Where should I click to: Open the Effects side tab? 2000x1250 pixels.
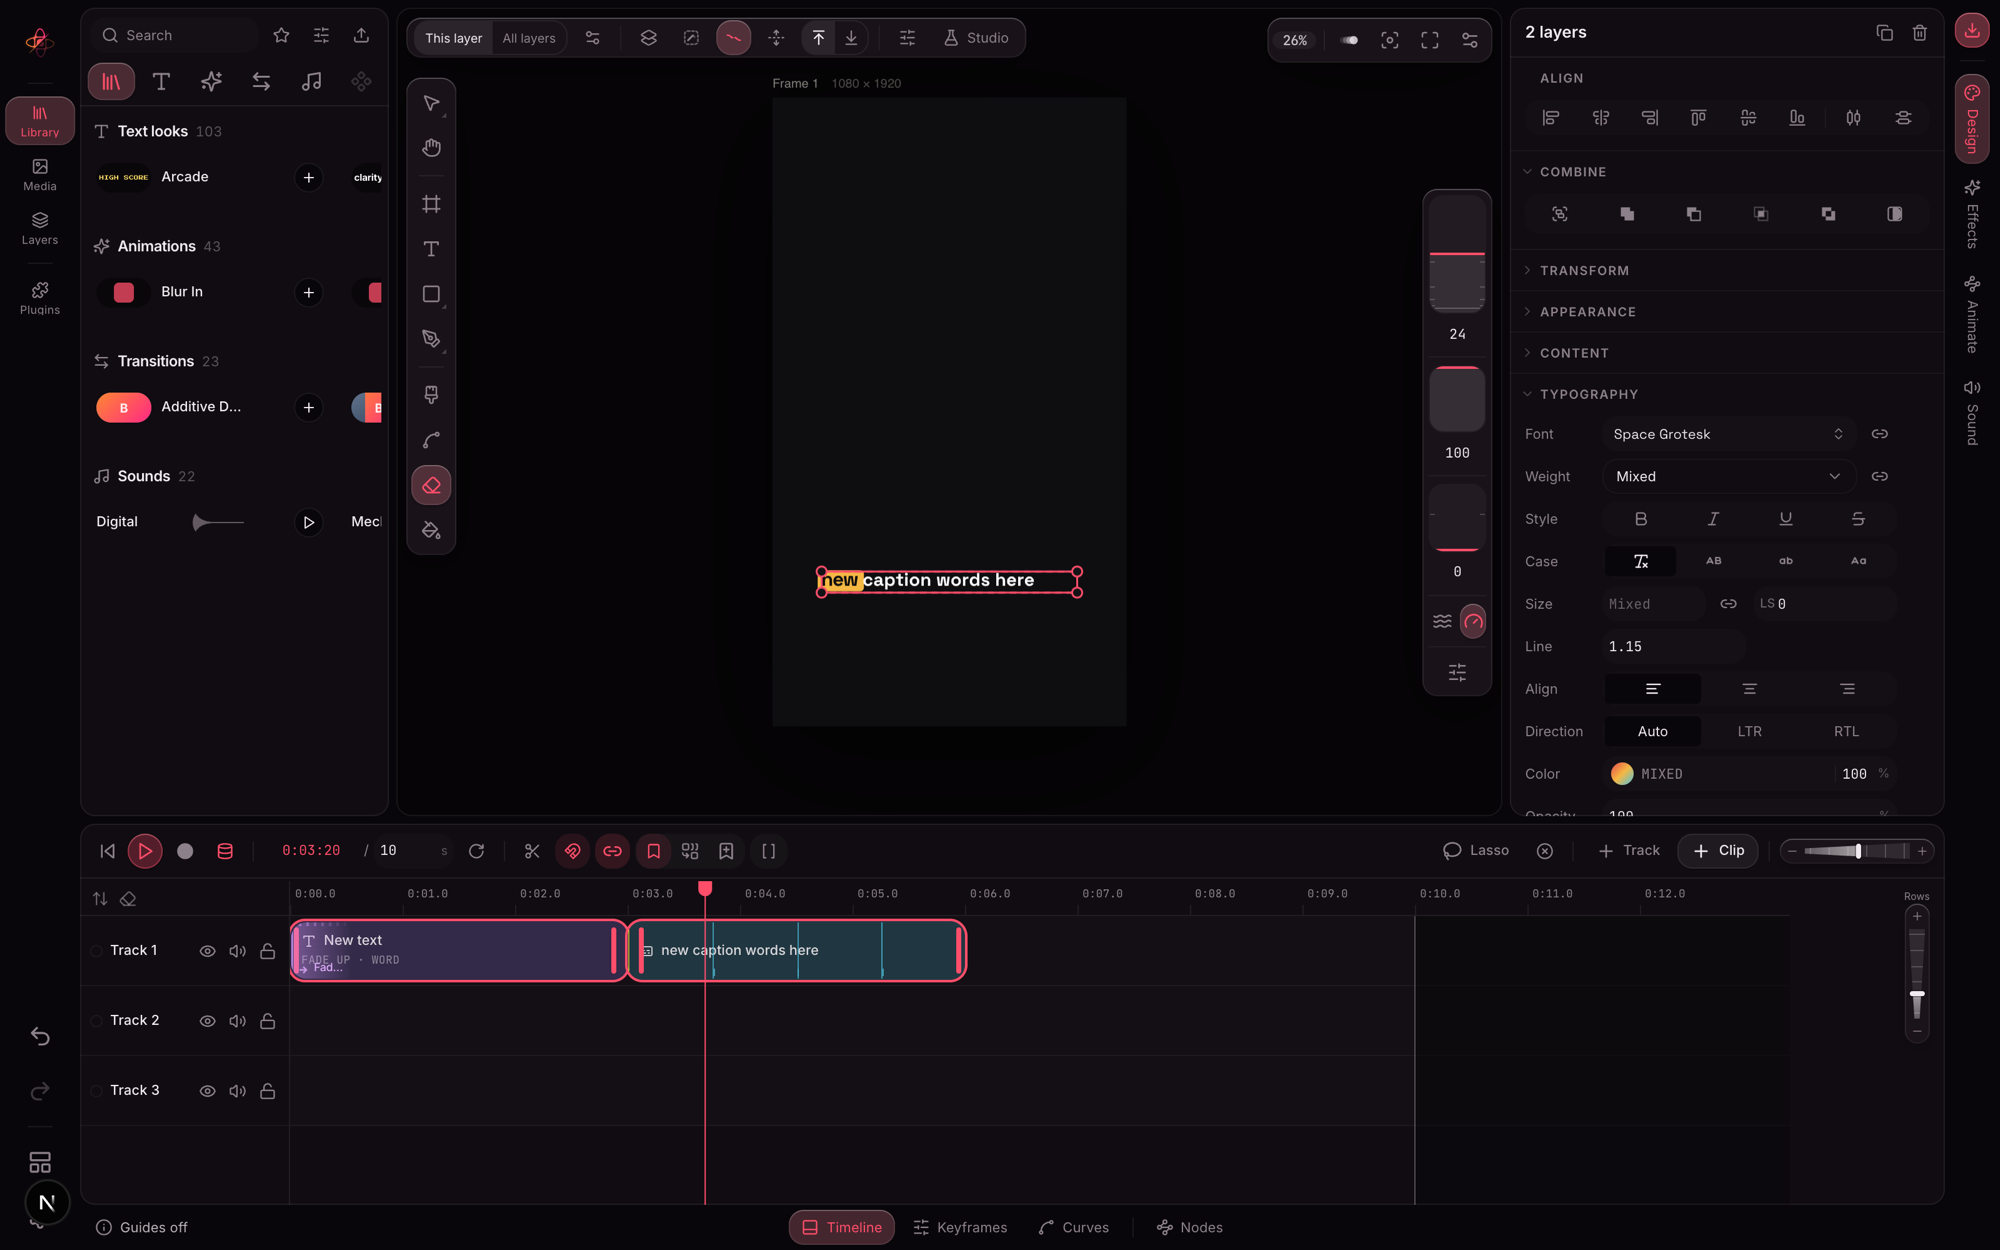tap(1971, 214)
